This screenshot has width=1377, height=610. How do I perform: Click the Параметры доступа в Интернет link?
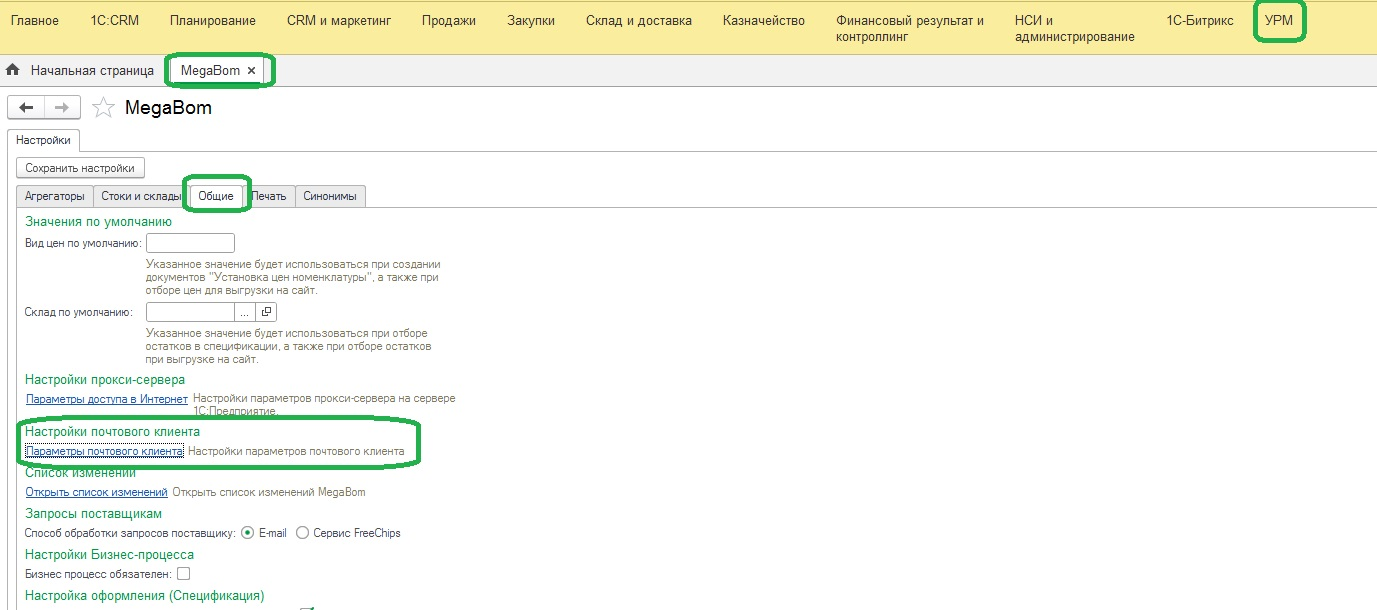106,399
